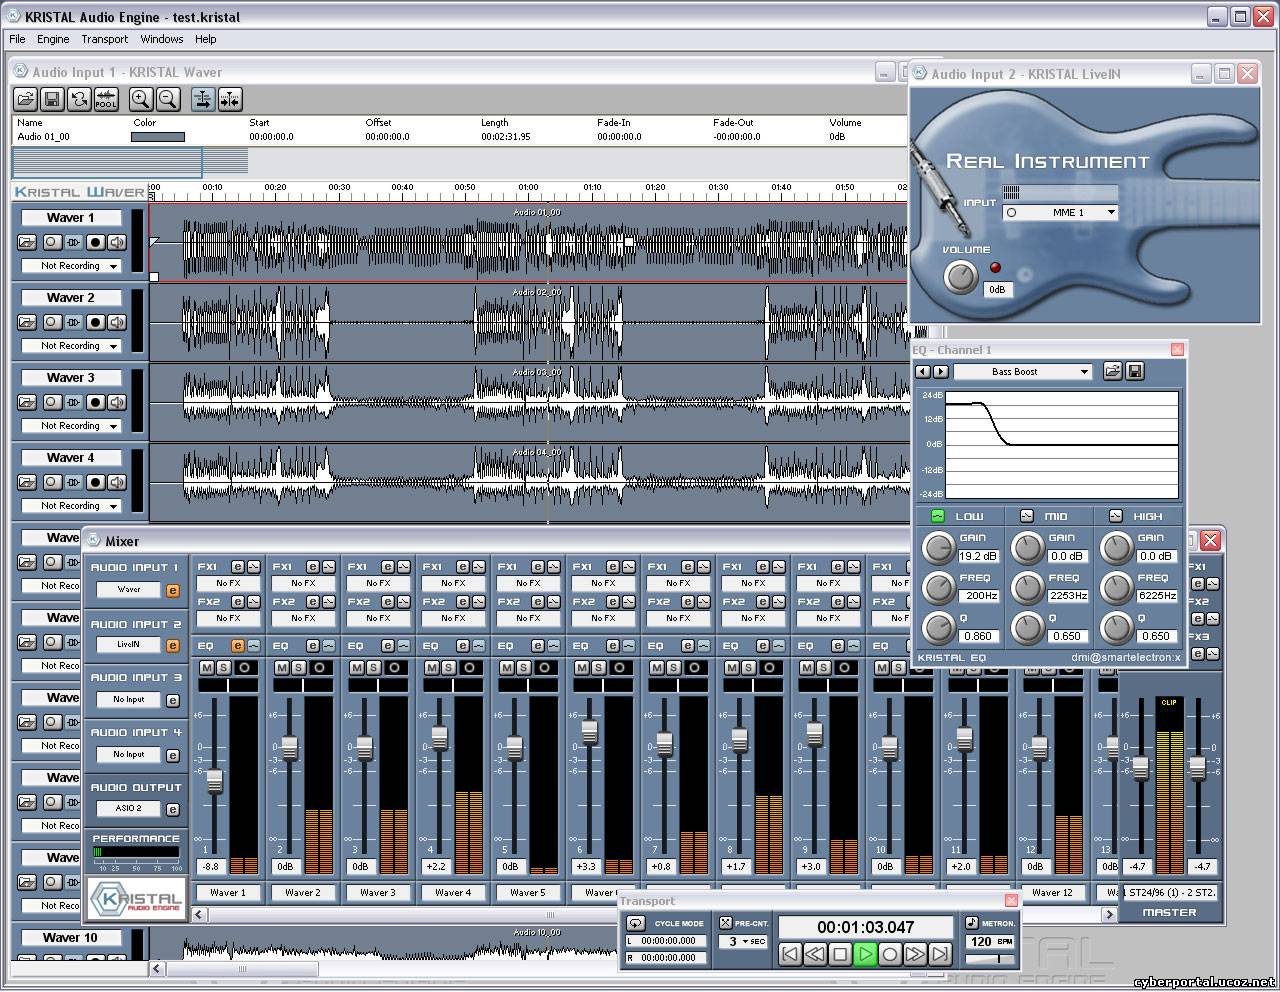Click the cycle L position field
Viewport: 1280px width, 992px height.
pyautogui.click(x=668, y=941)
